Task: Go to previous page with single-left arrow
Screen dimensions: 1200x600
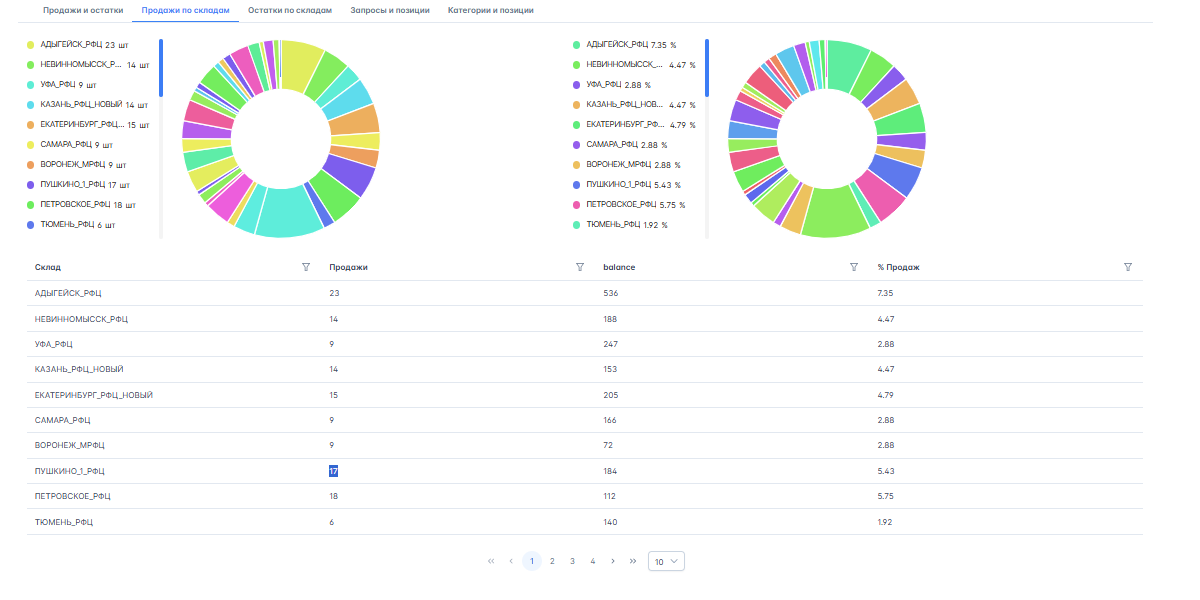Action: 511,561
